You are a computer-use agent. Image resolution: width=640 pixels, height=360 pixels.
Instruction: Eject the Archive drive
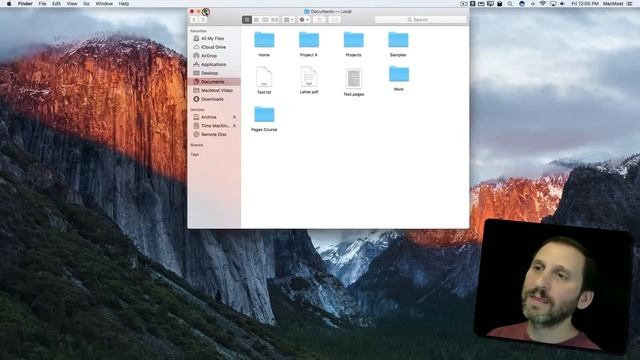pos(234,117)
